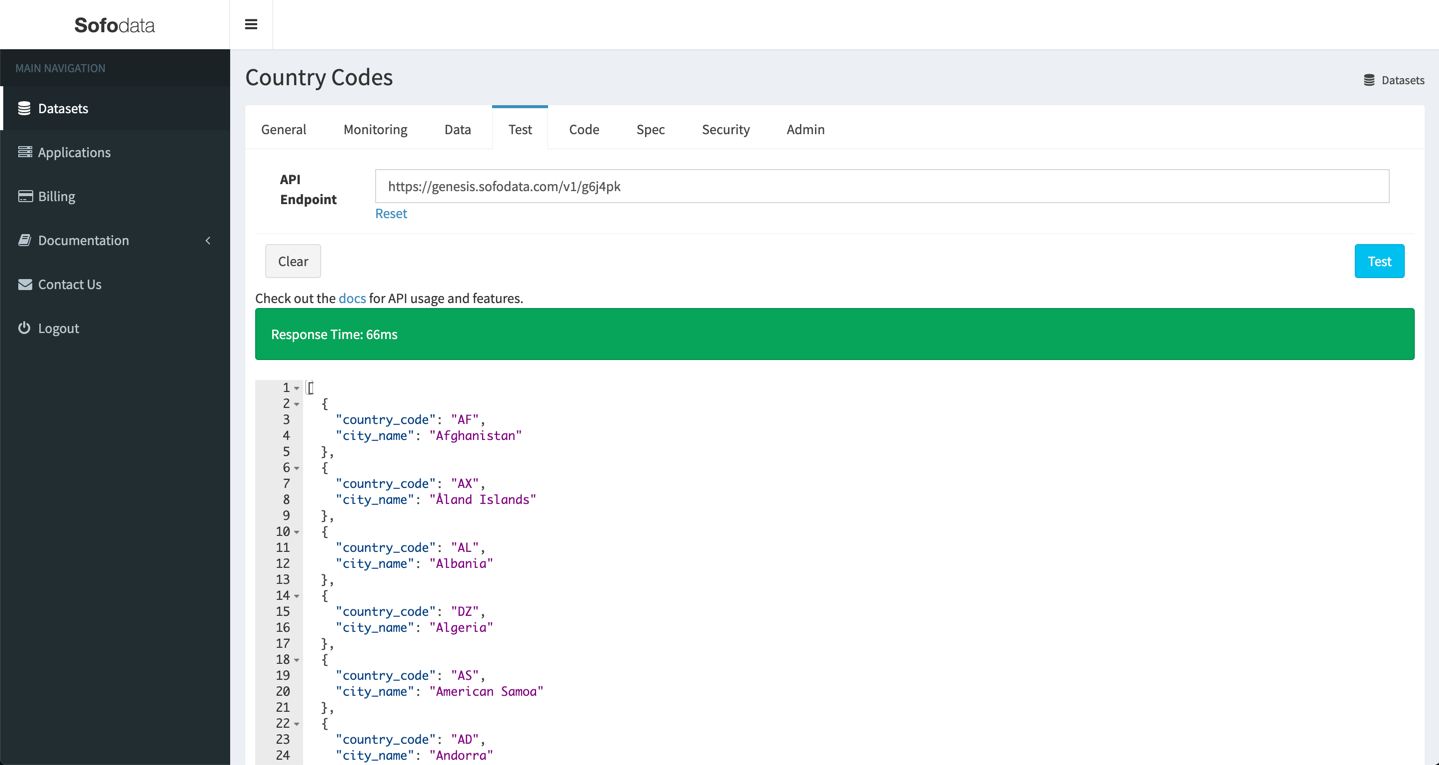Click the "Algeria" value on line 16
1439x765 pixels.
[462, 628]
